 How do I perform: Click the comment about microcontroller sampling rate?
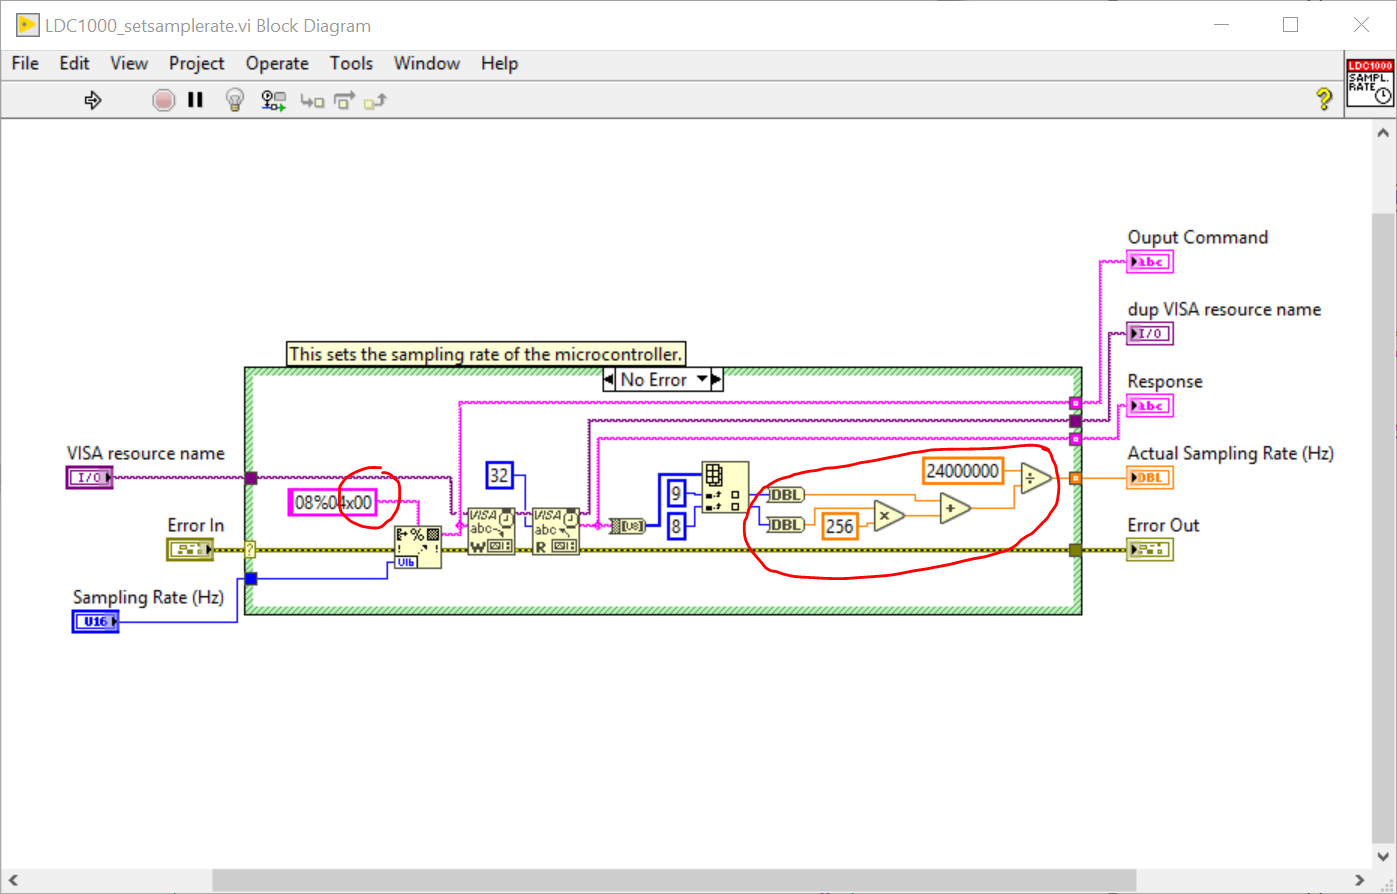coord(486,354)
